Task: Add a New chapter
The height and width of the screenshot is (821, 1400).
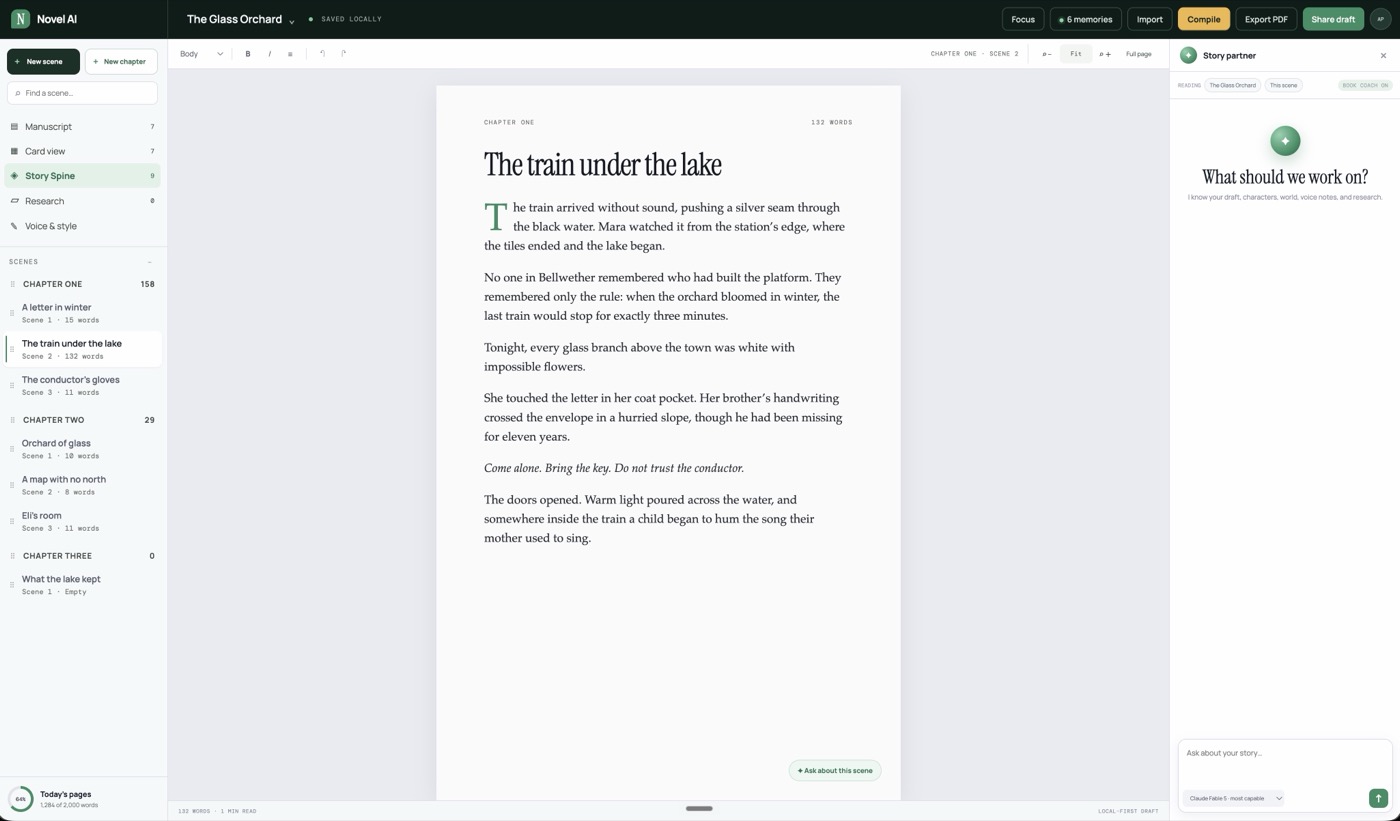Action: click(x=121, y=62)
